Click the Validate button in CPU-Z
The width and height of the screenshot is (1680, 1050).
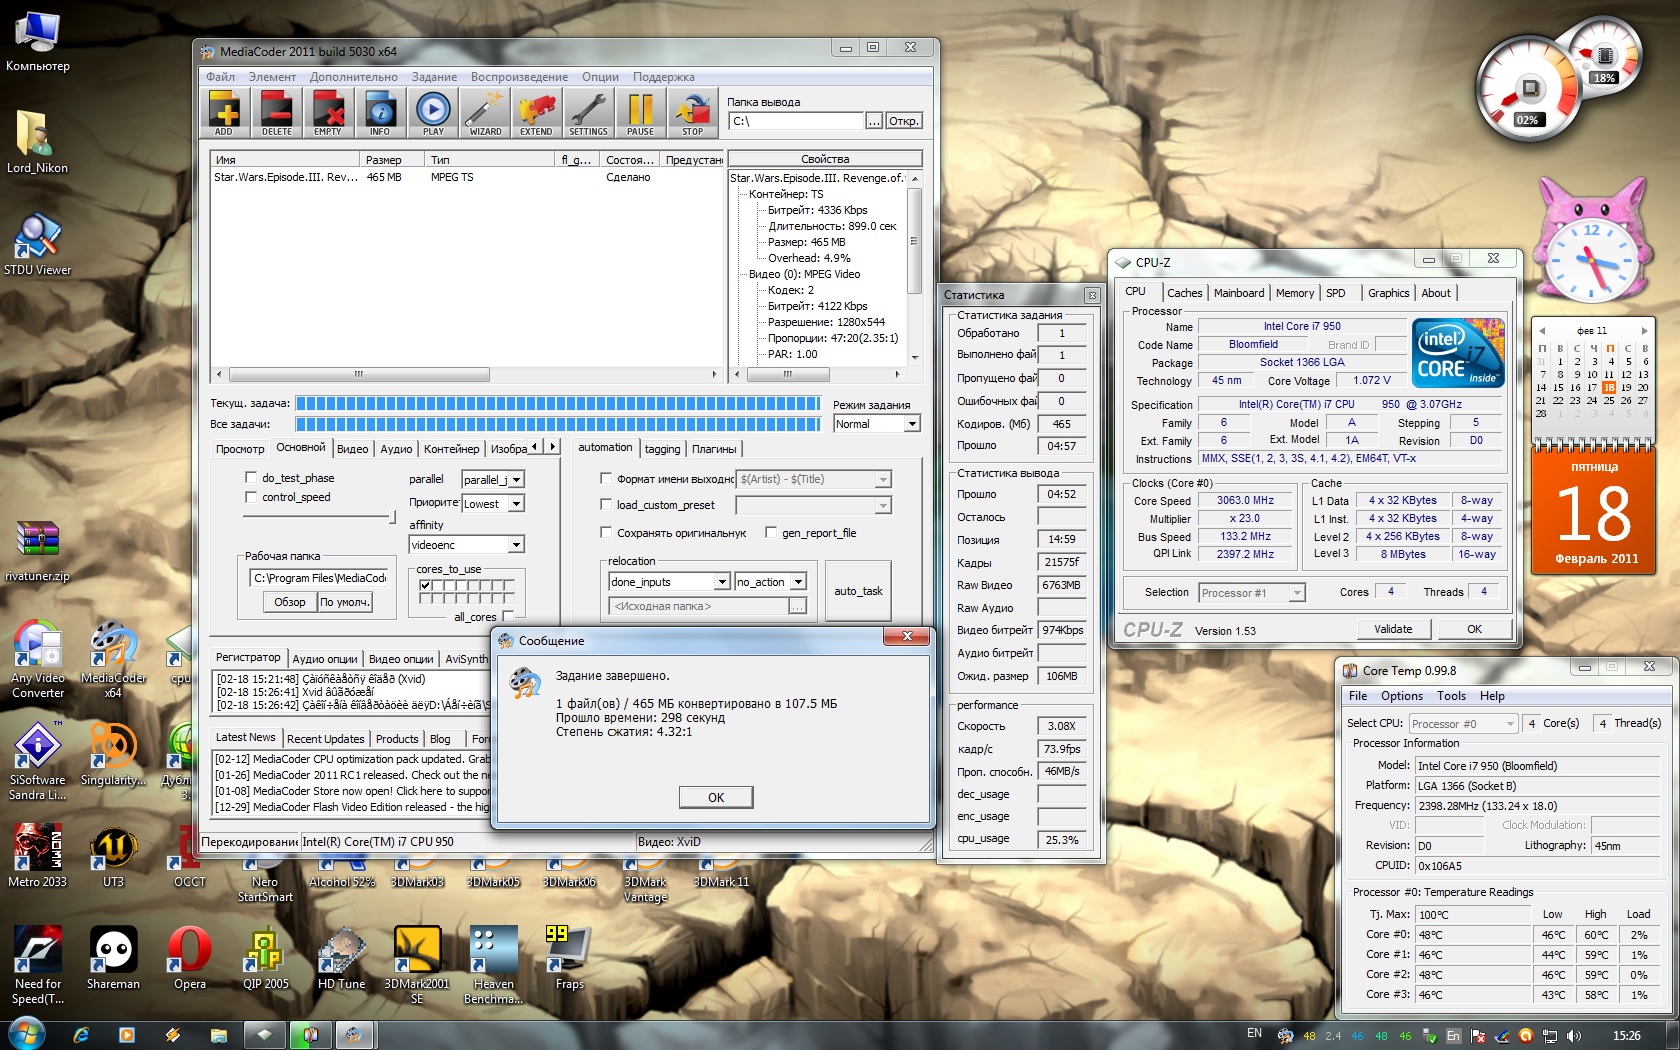click(x=1393, y=629)
